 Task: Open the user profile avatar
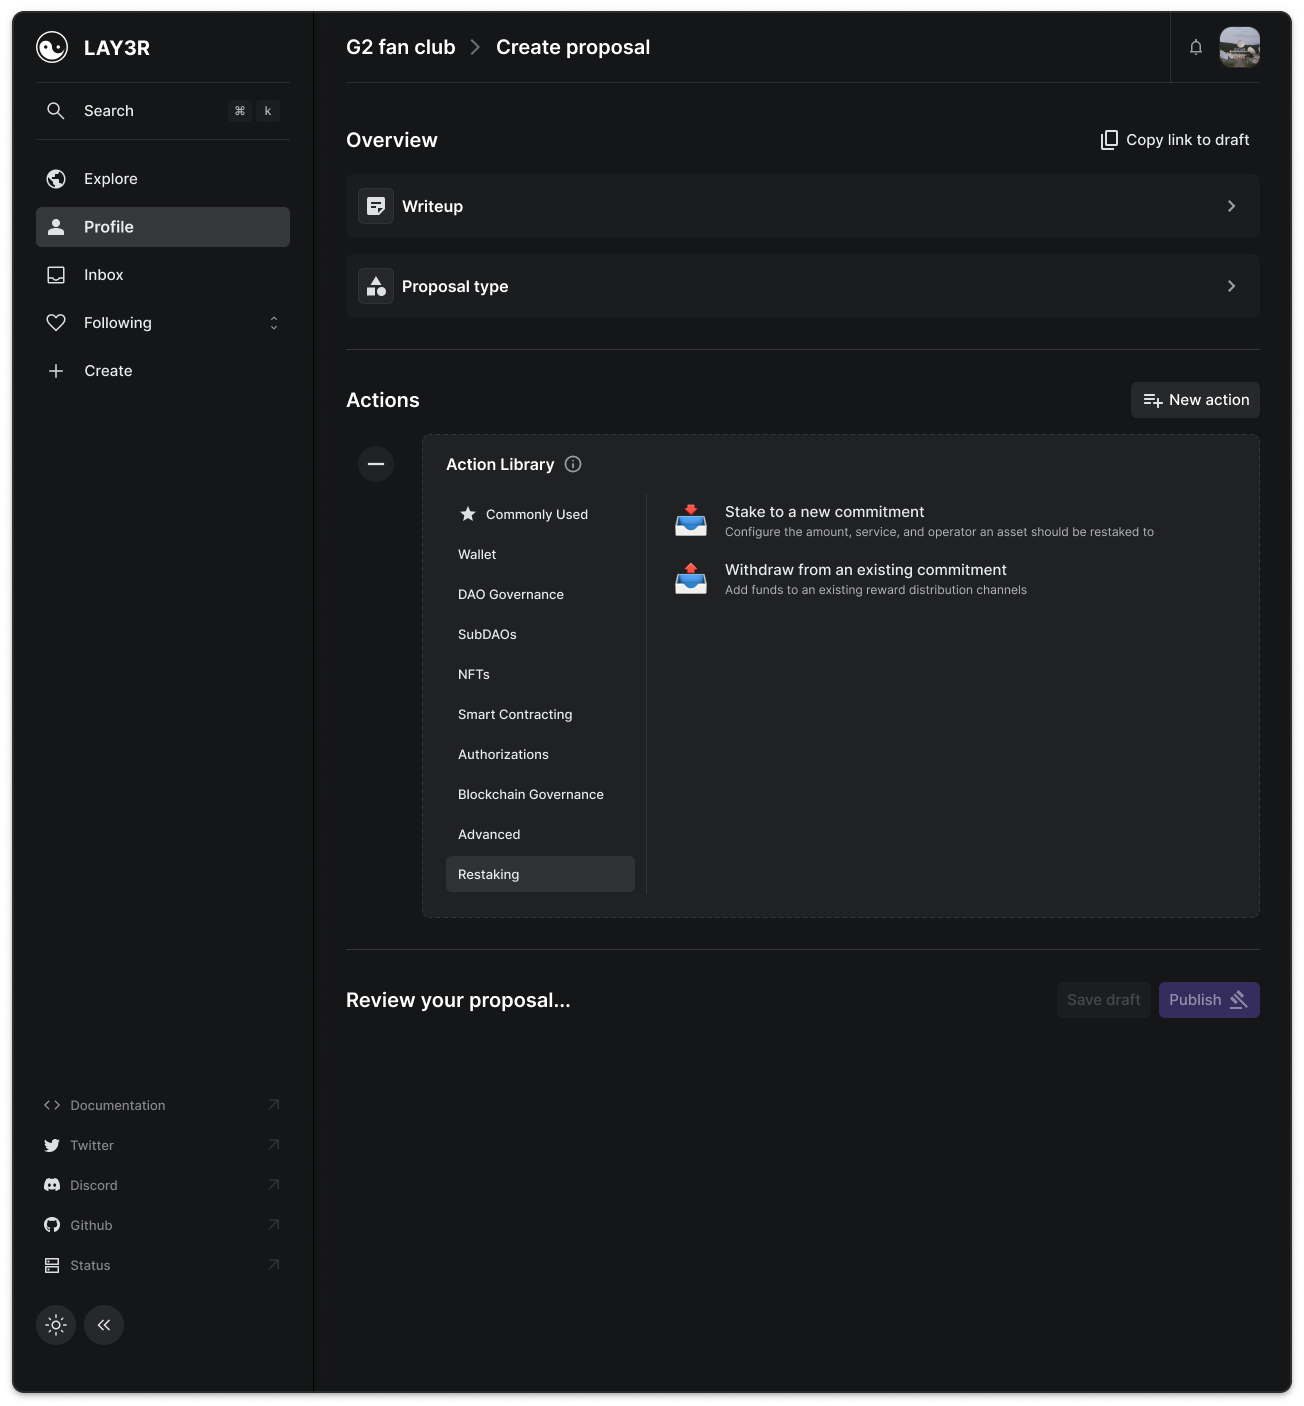[1239, 47]
